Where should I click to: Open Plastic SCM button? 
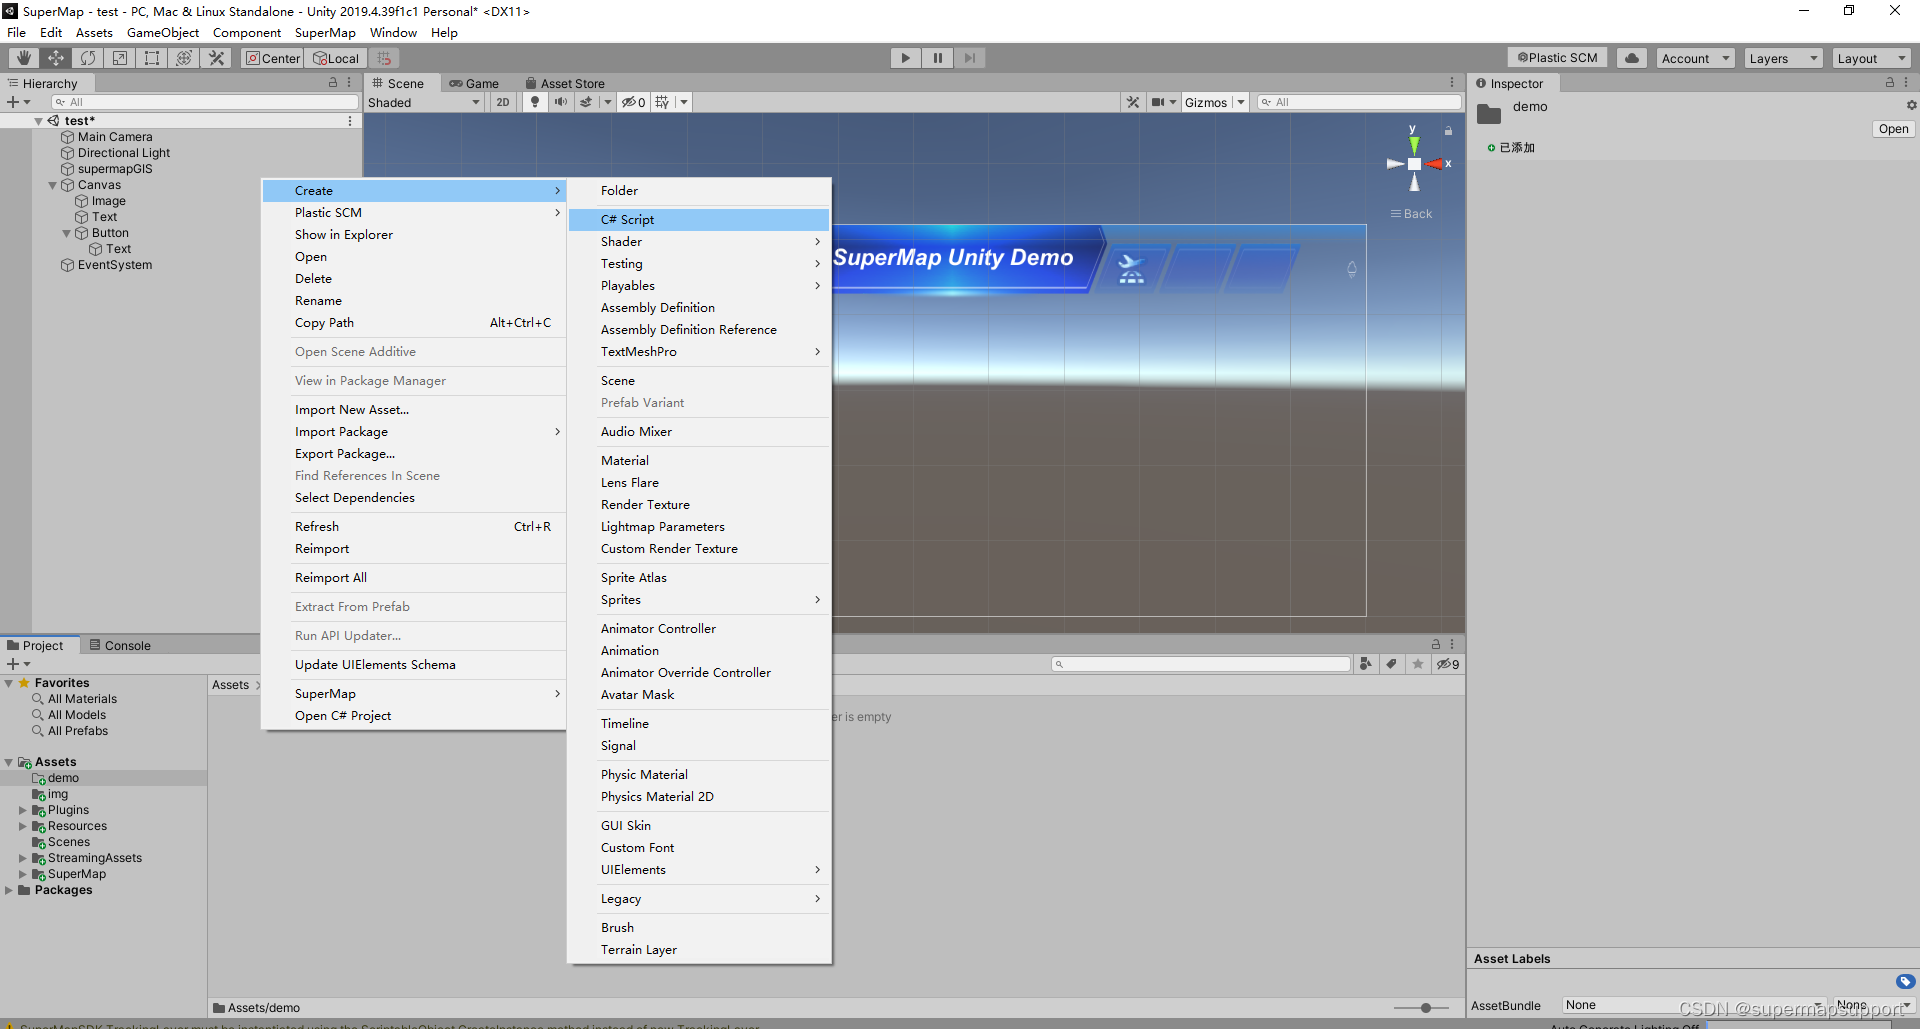point(1558,58)
